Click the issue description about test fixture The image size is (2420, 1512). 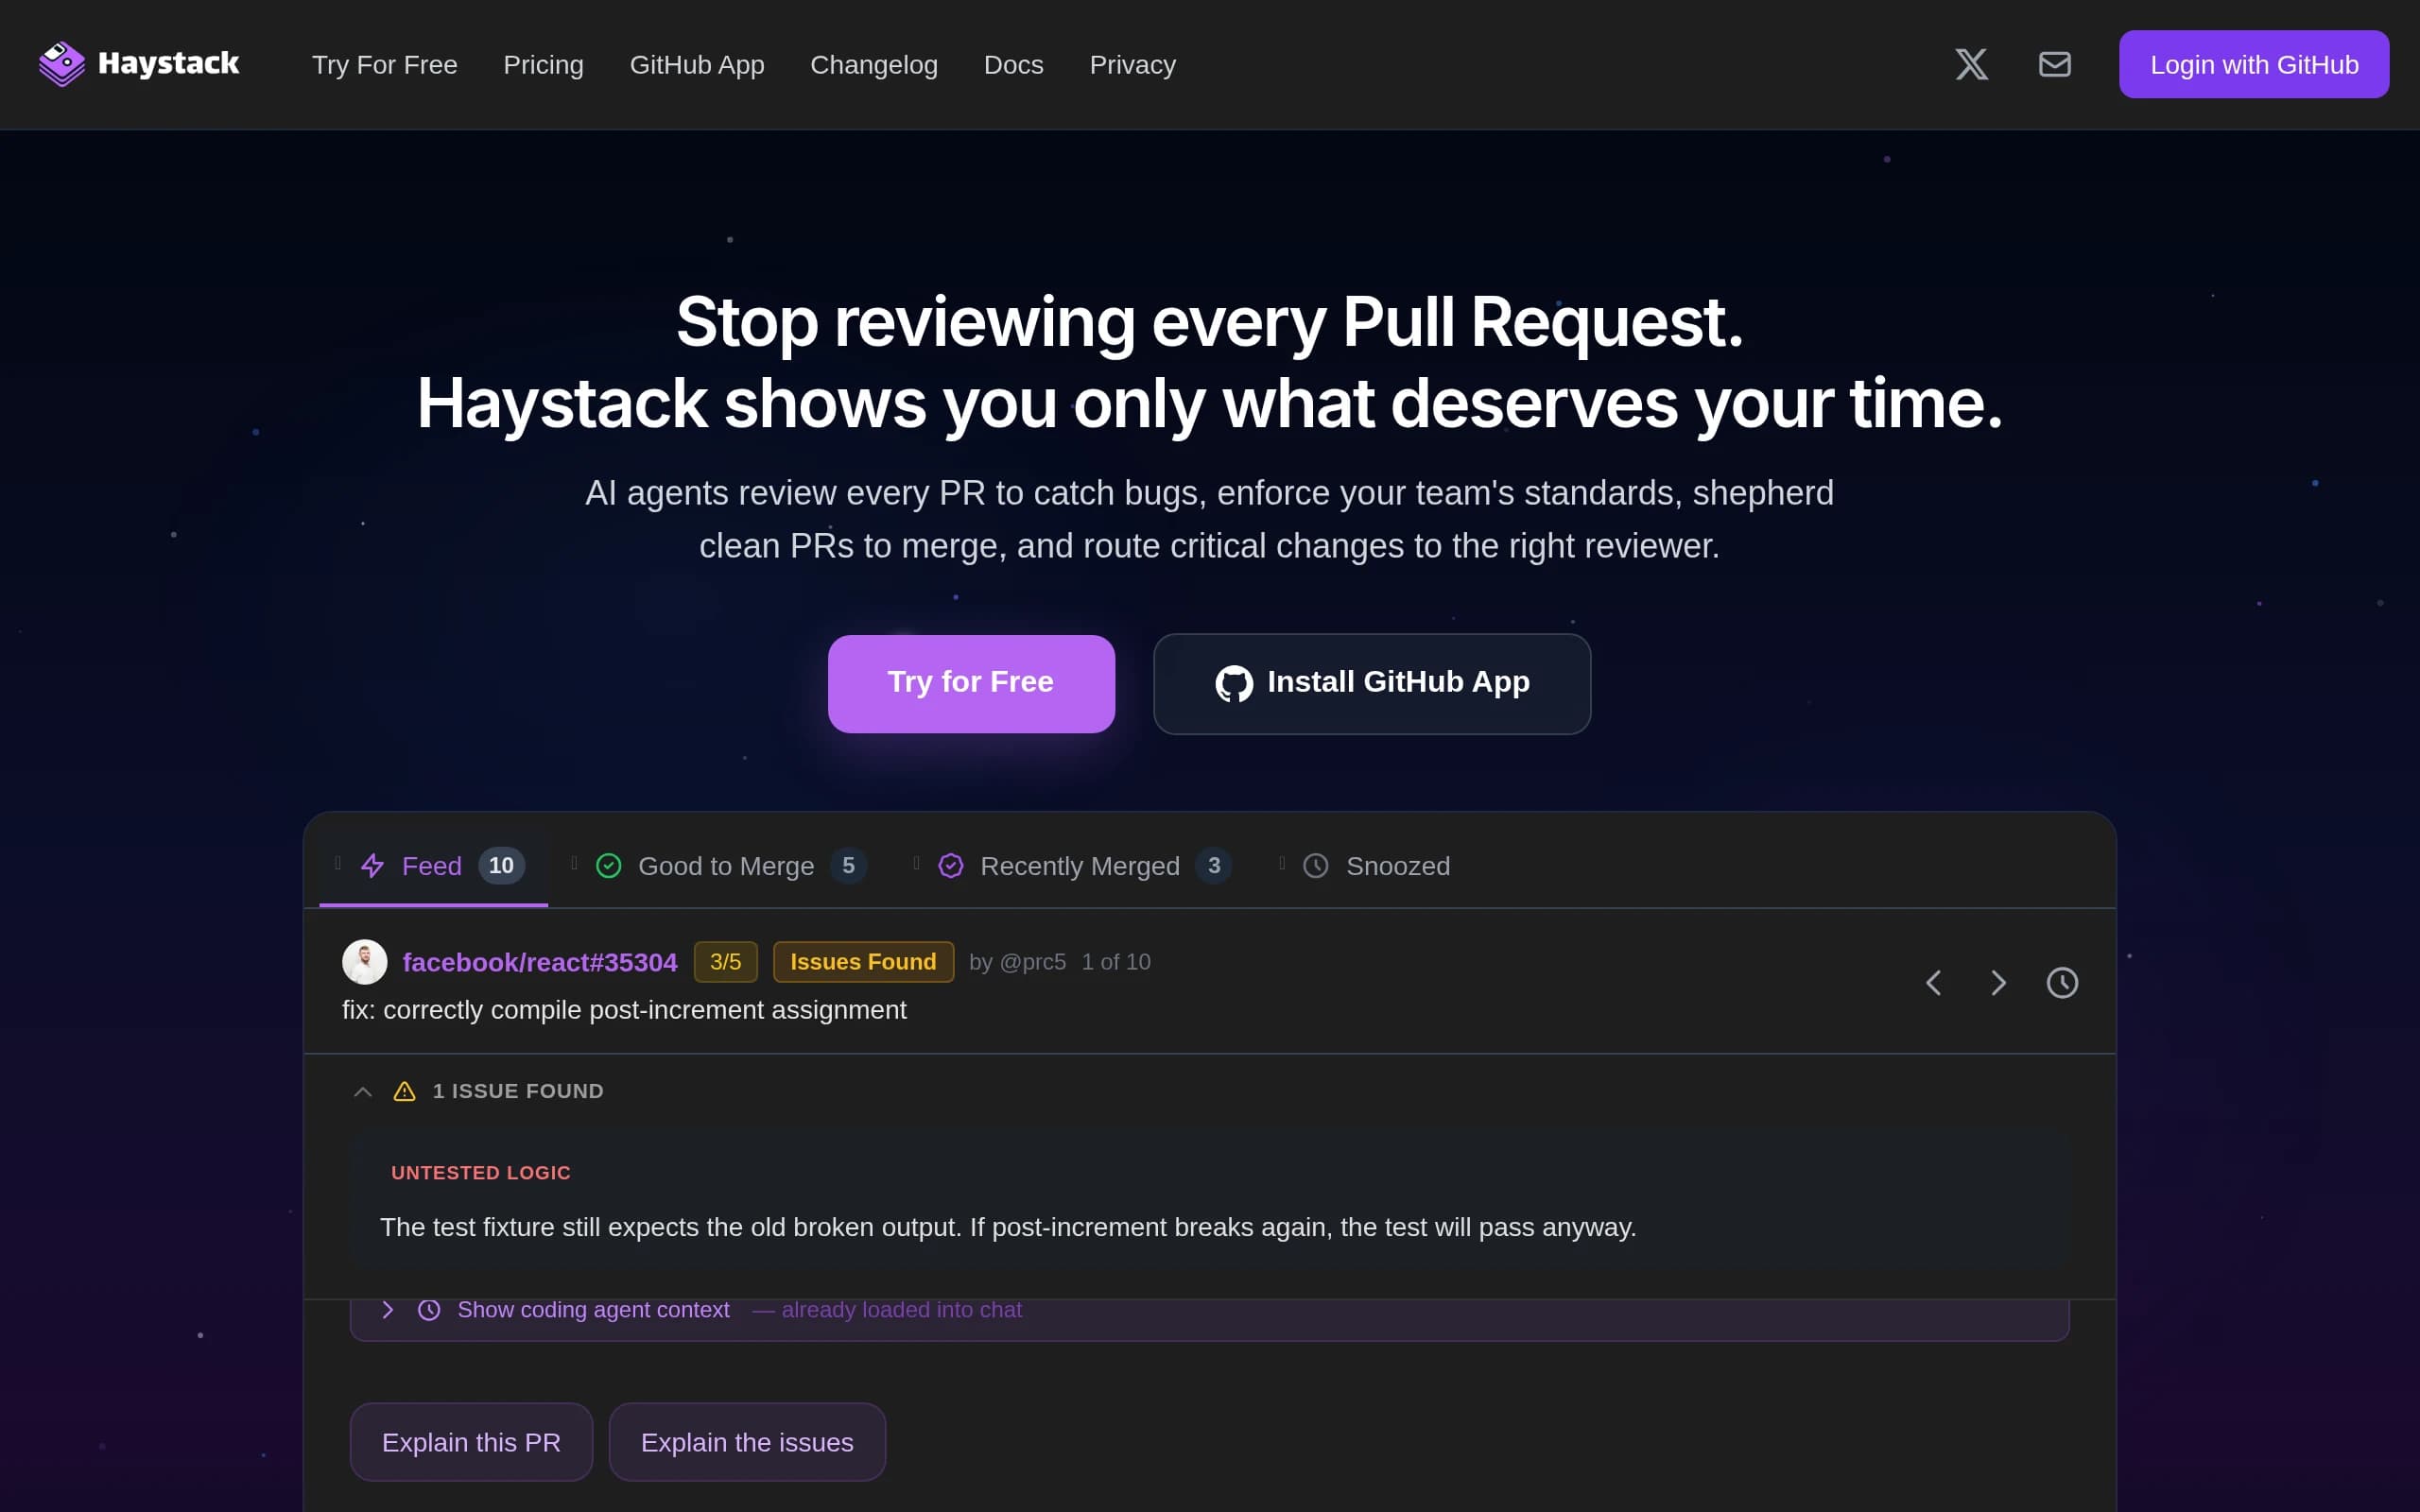click(1008, 1228)
